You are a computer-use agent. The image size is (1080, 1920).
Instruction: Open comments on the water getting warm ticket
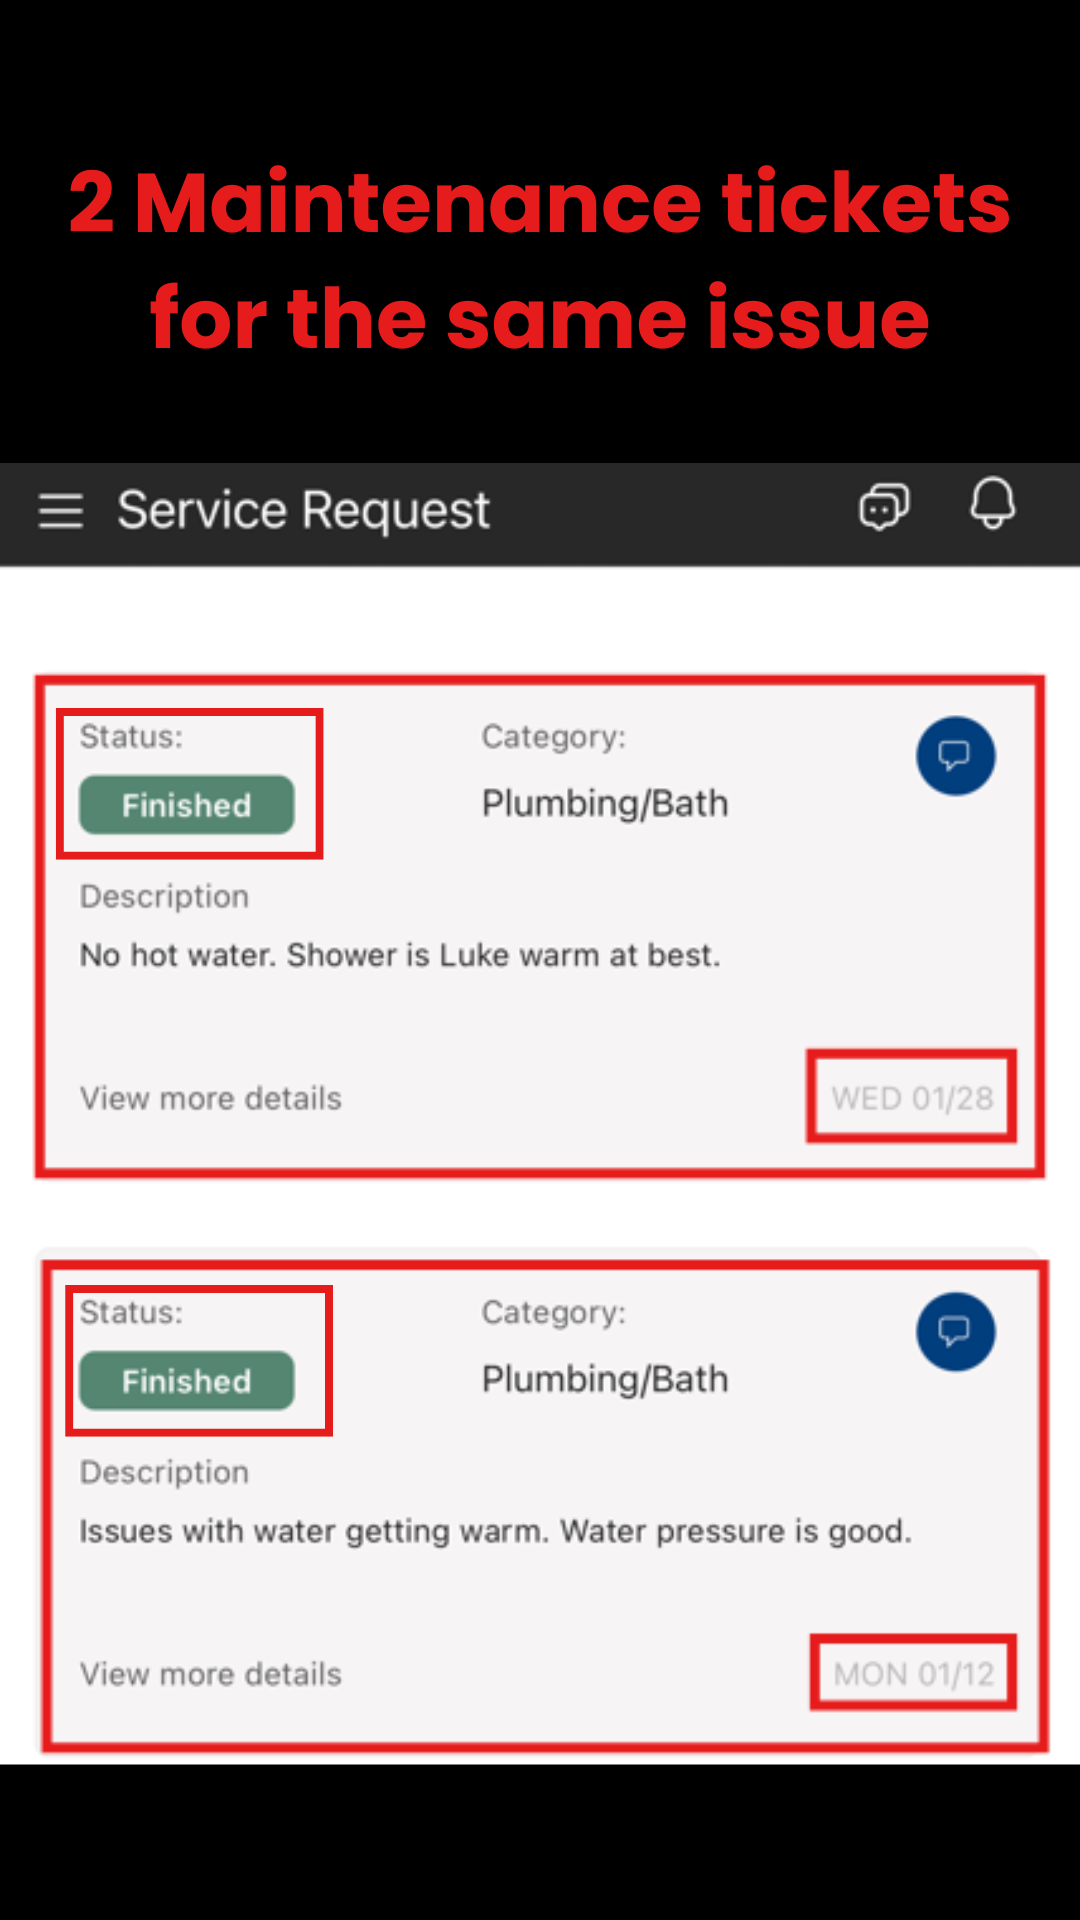point(955,1332)
